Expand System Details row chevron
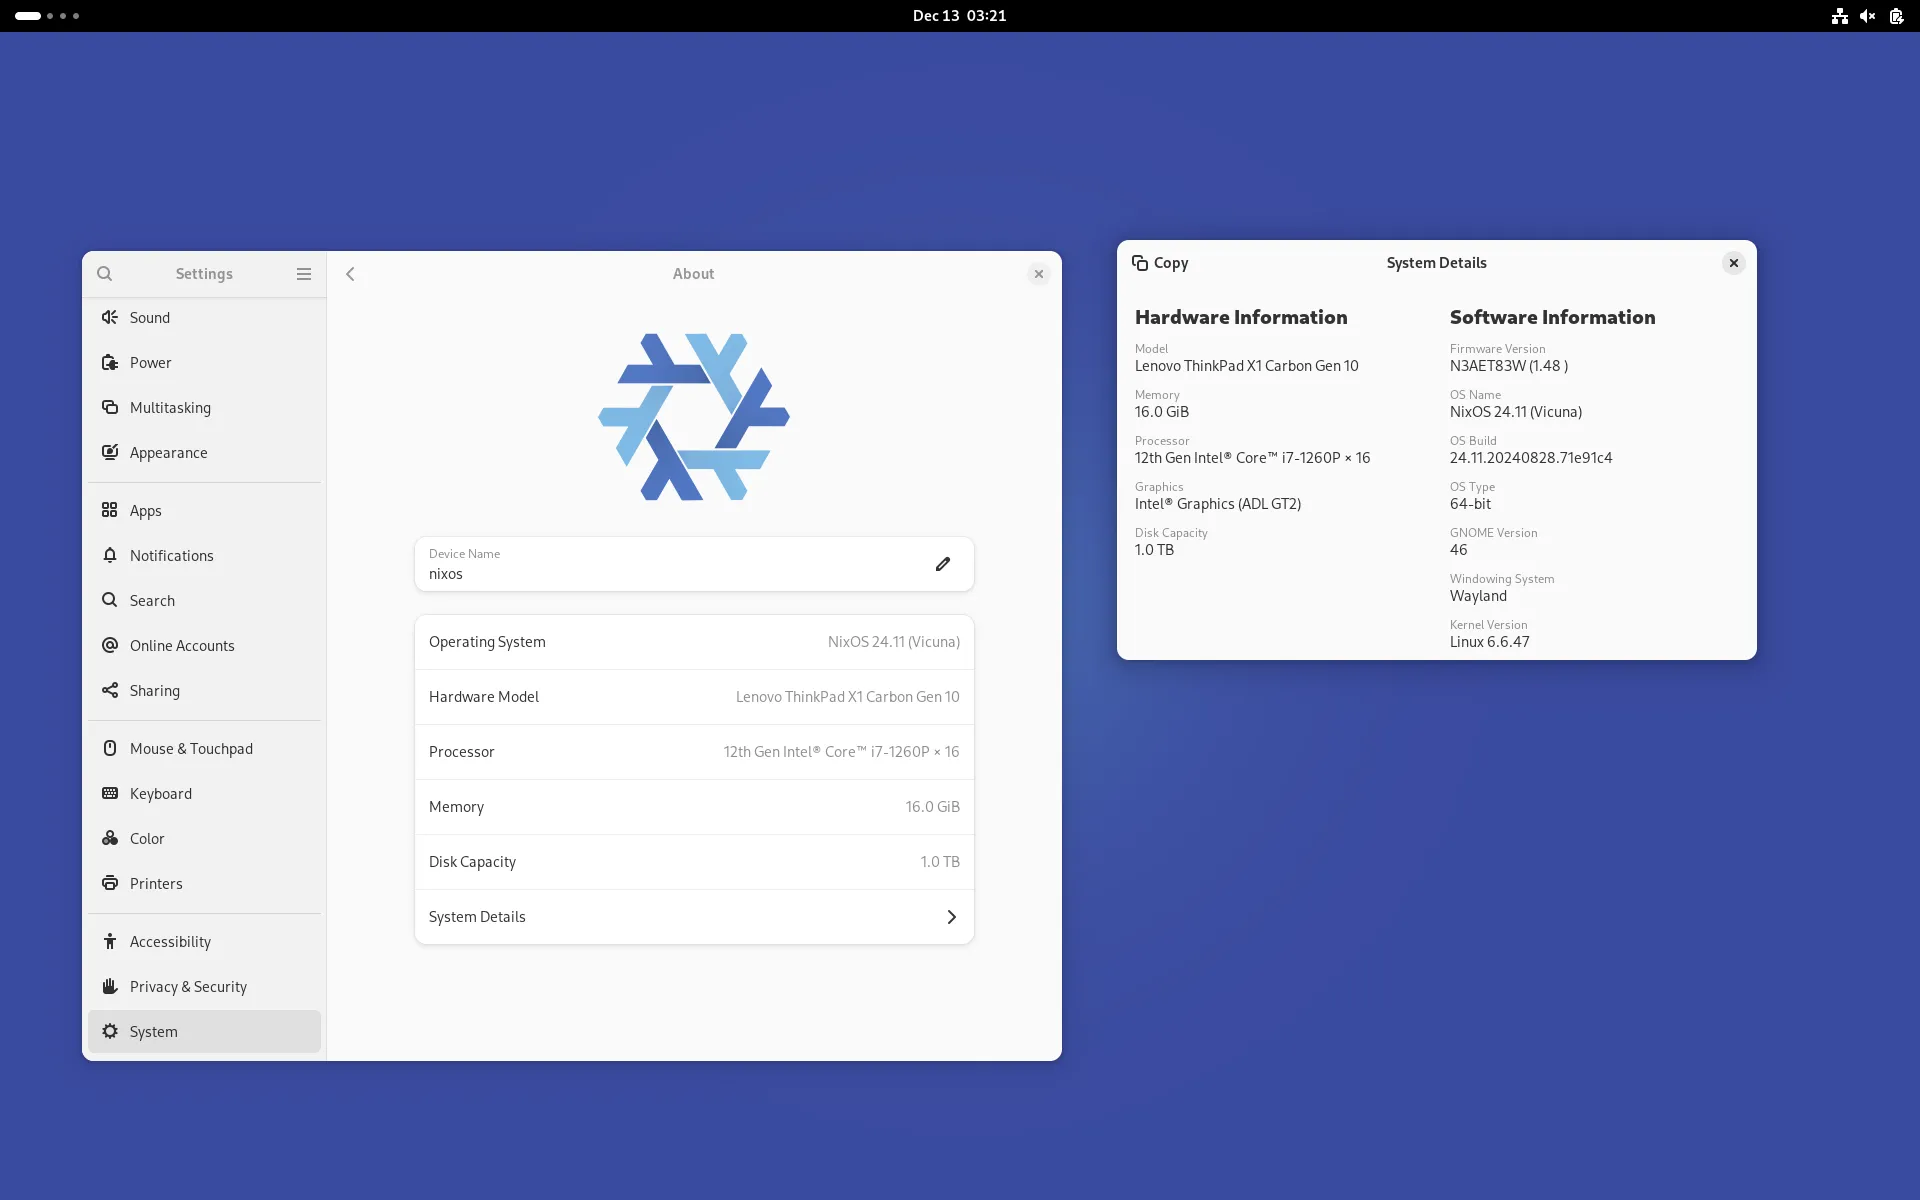Image resolution: width=1920 pixels, height=1200 pixels. (x=951, y=917)
